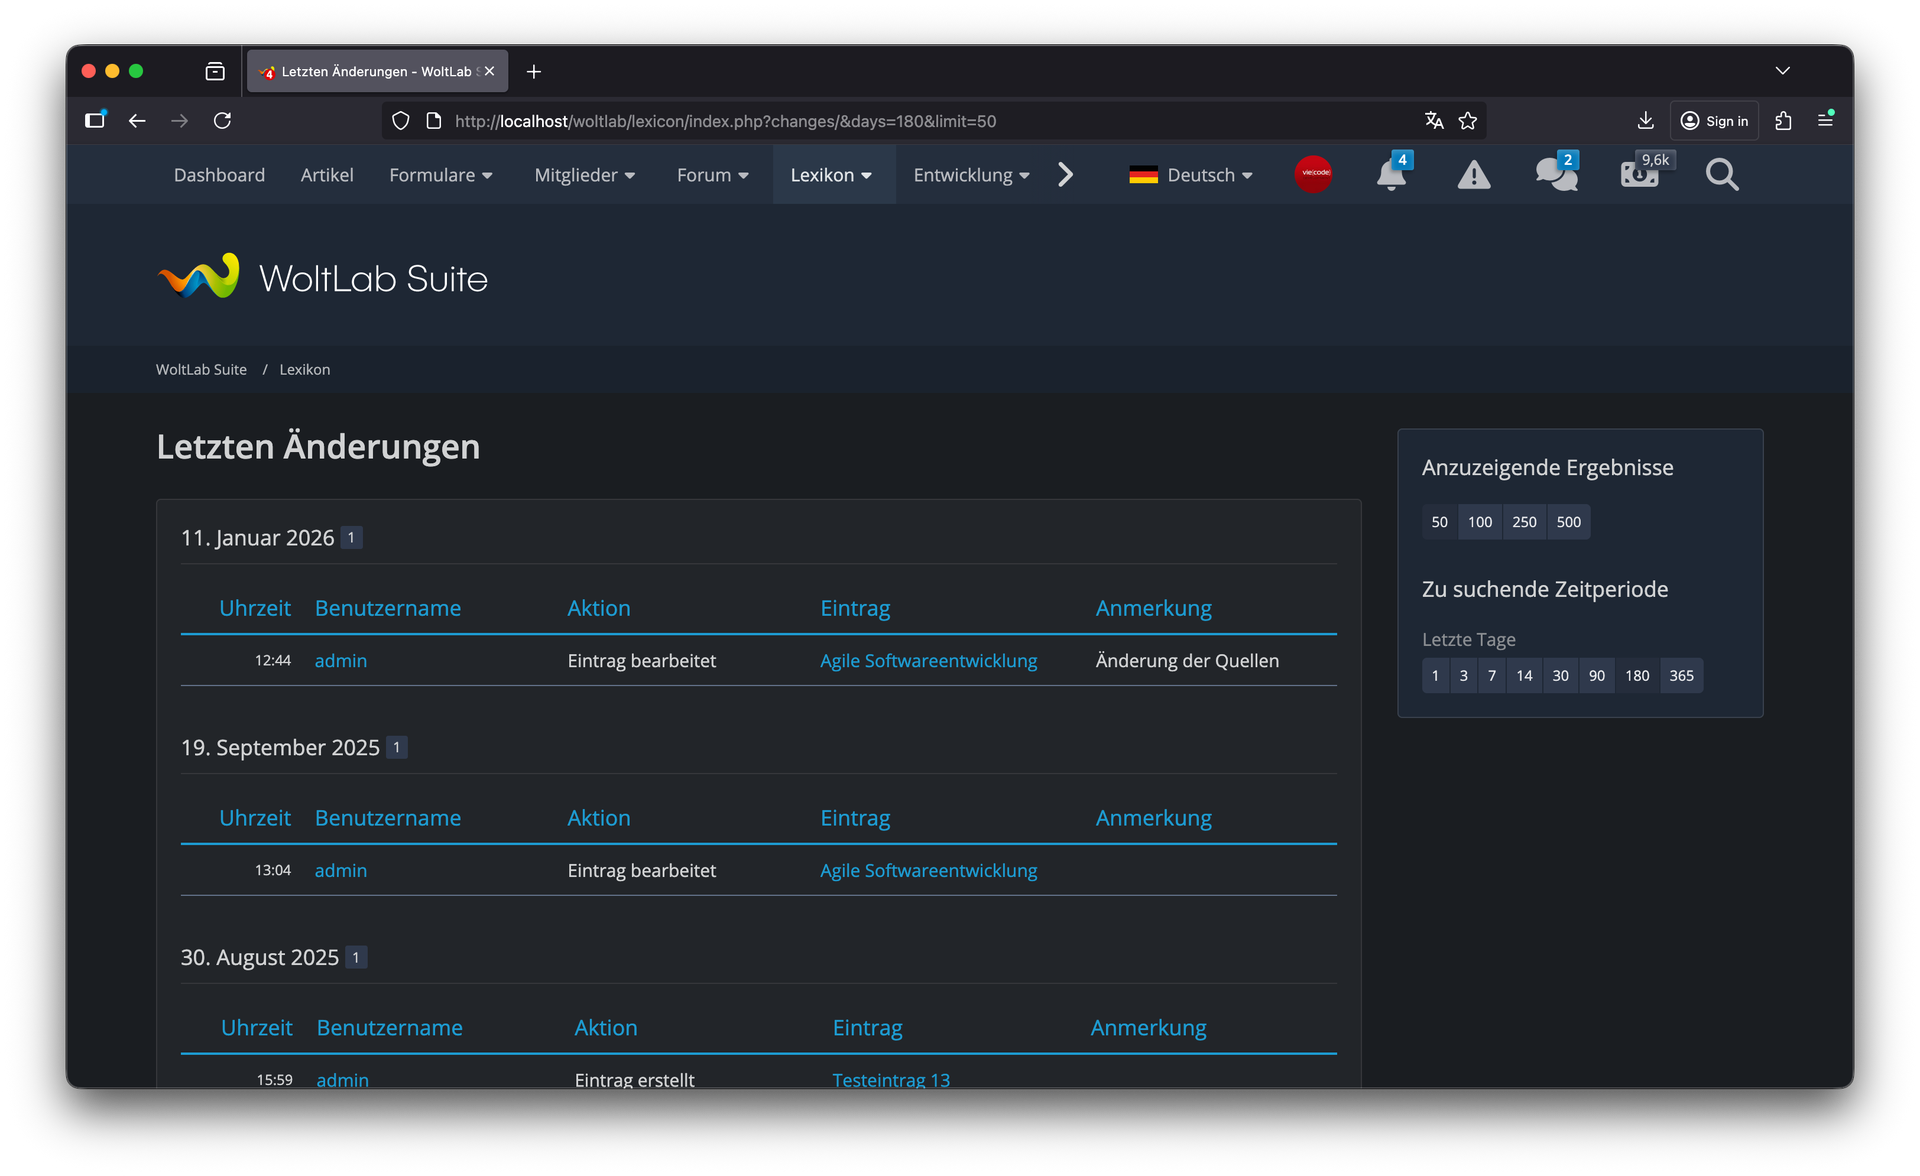The image size is (1920, 1176).
Task: Choose 30 days time period
Action: (x=1560, y=676)
